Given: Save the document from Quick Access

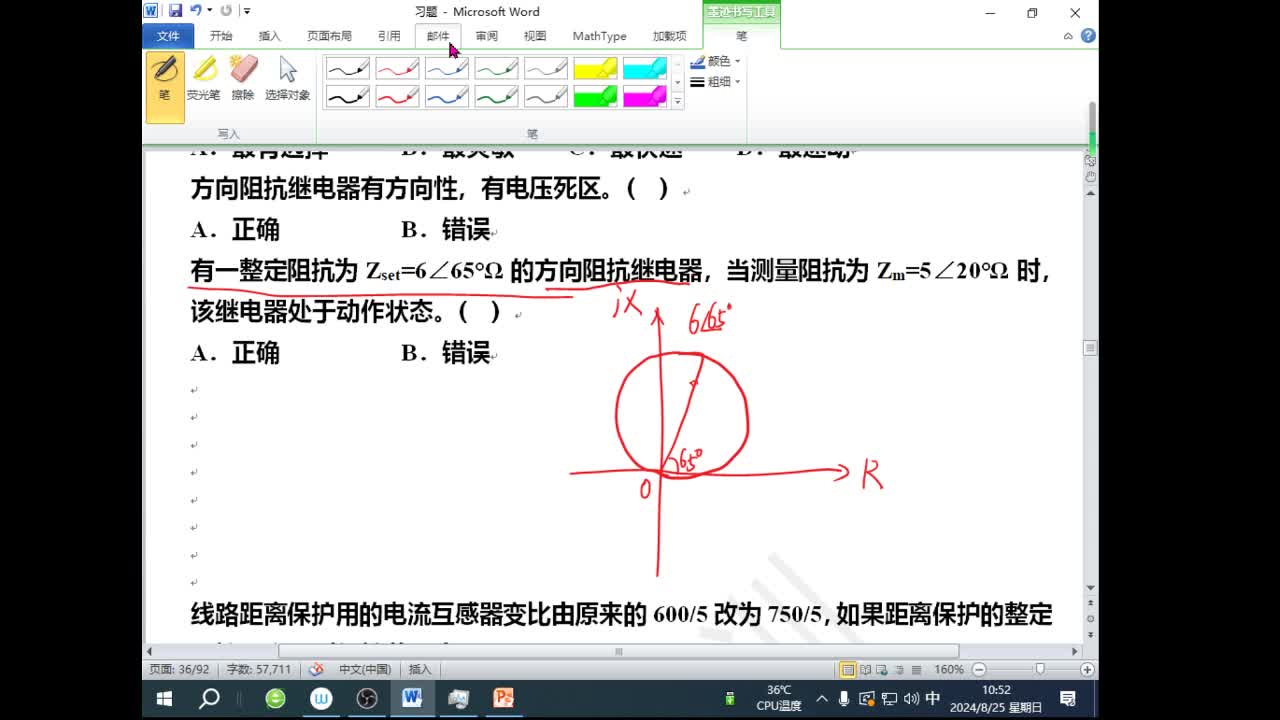Looking at the screenshot, I should point(176,11).
